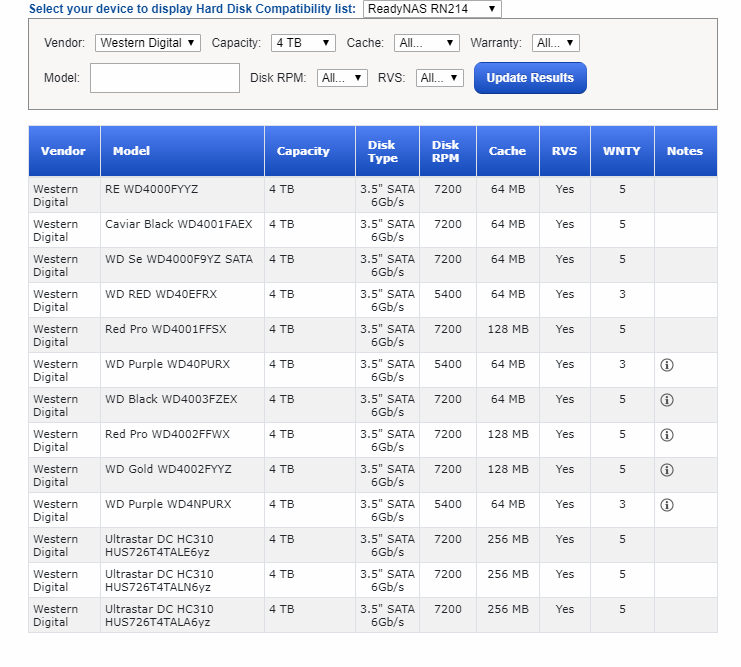Click the Update Results button
This screenshot has height=667, width=741.
(x=530, y=78)
